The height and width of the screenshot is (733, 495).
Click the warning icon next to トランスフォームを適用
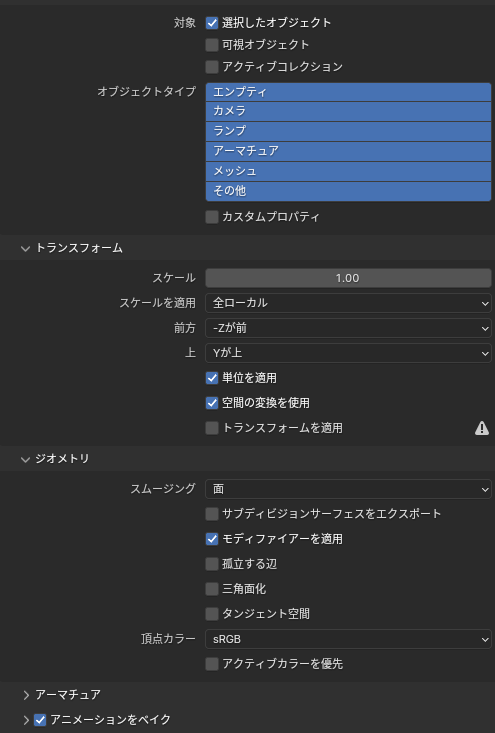point(481,428)
